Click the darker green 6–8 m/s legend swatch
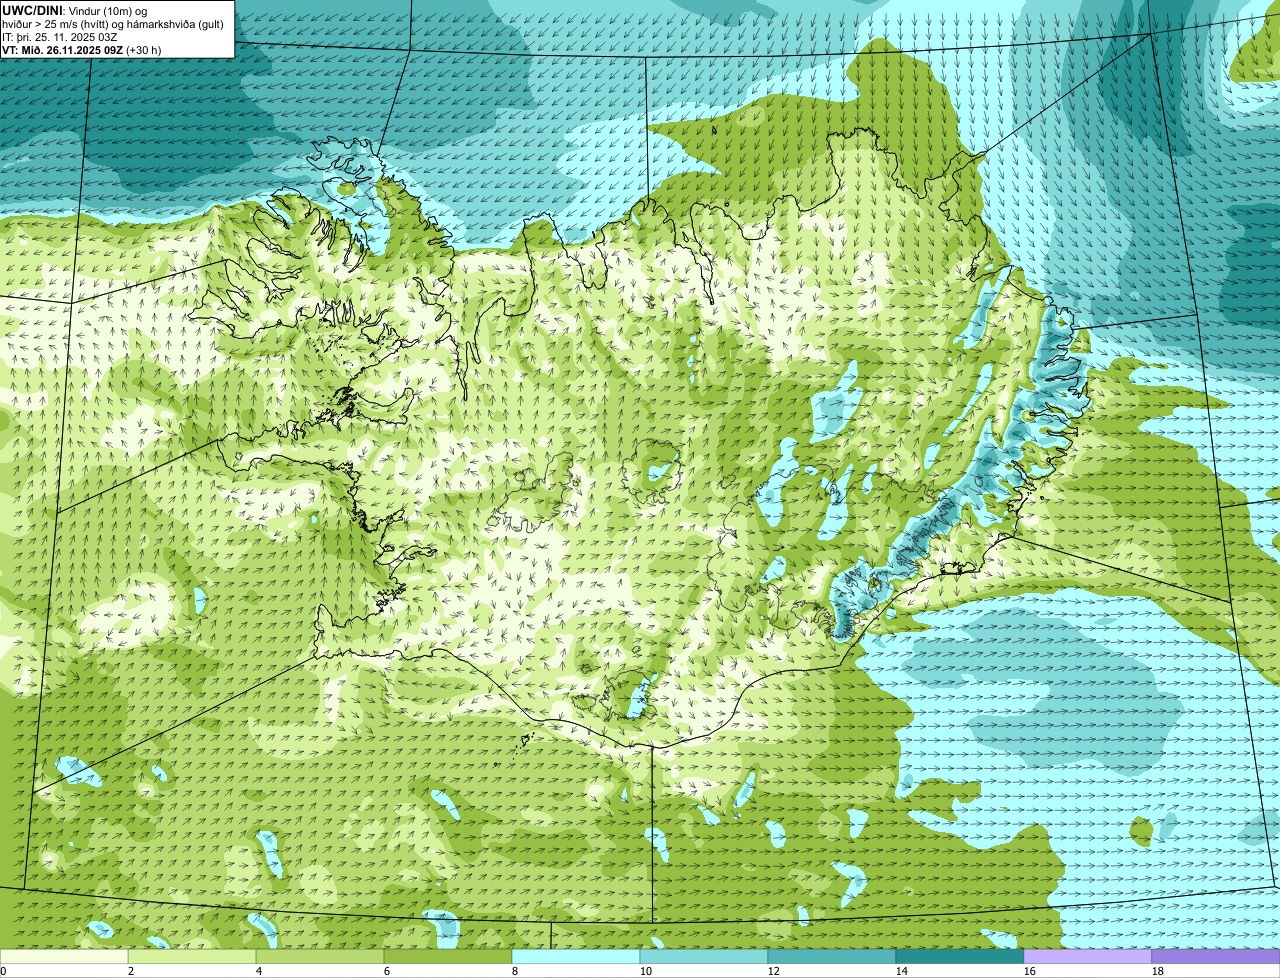The image size is (1280, 978). point(448,956)
